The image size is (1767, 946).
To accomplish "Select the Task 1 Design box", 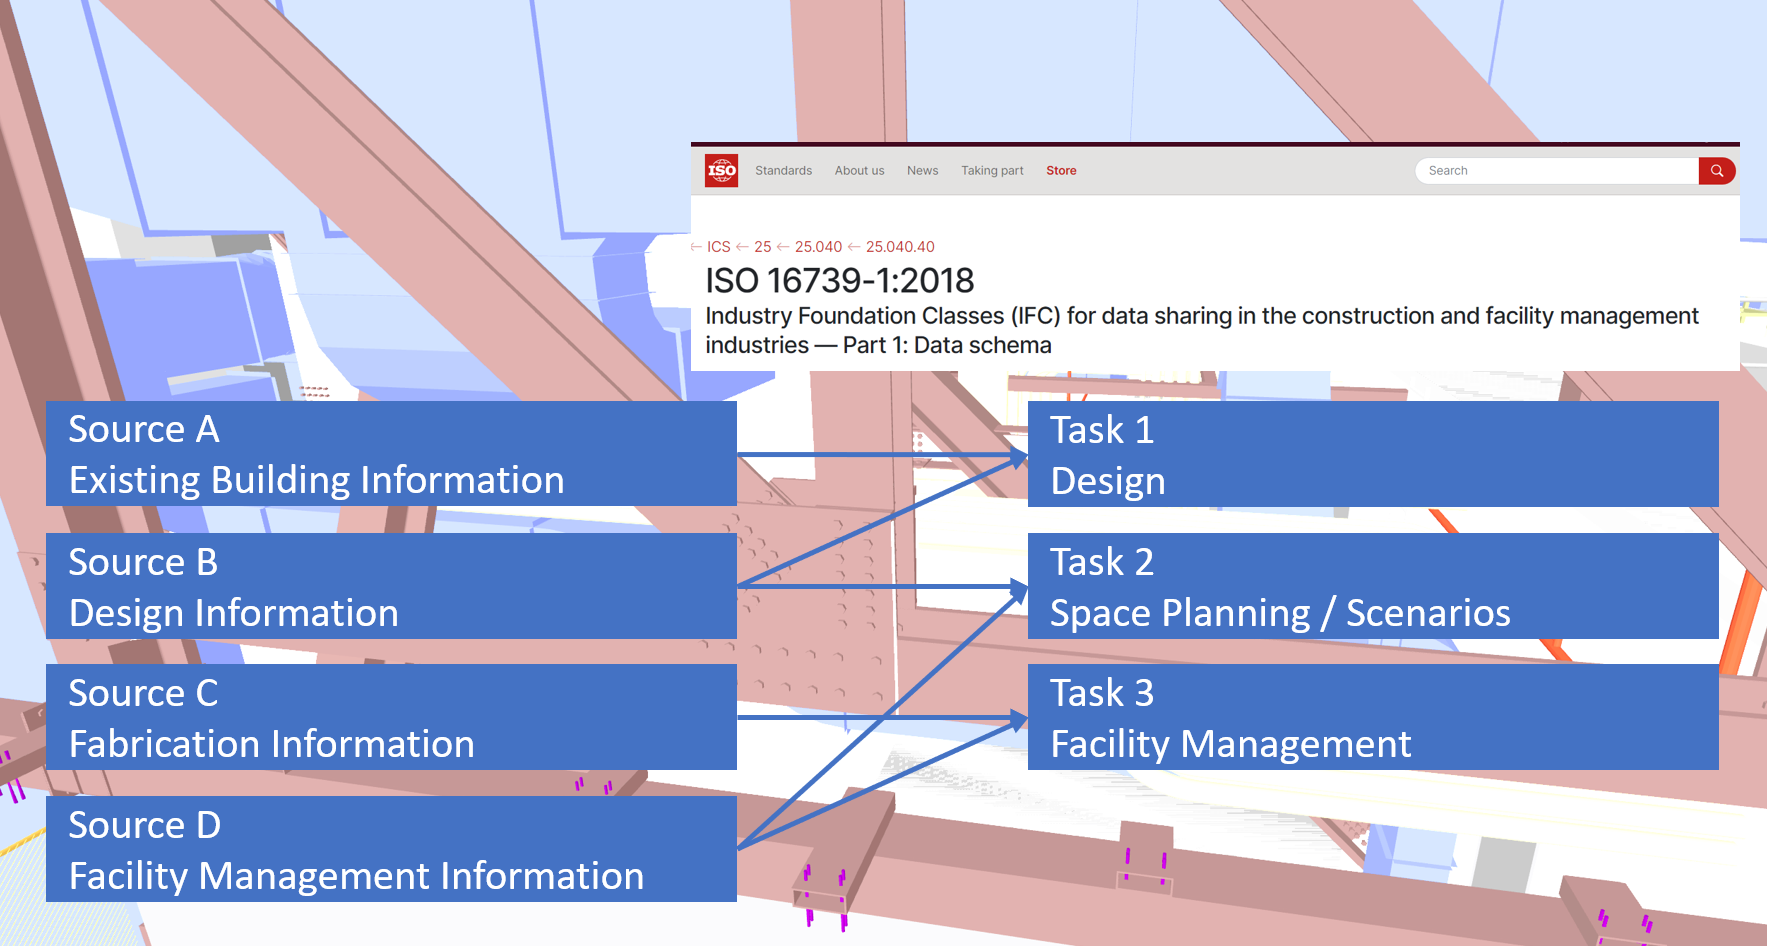I will 1374,454.
